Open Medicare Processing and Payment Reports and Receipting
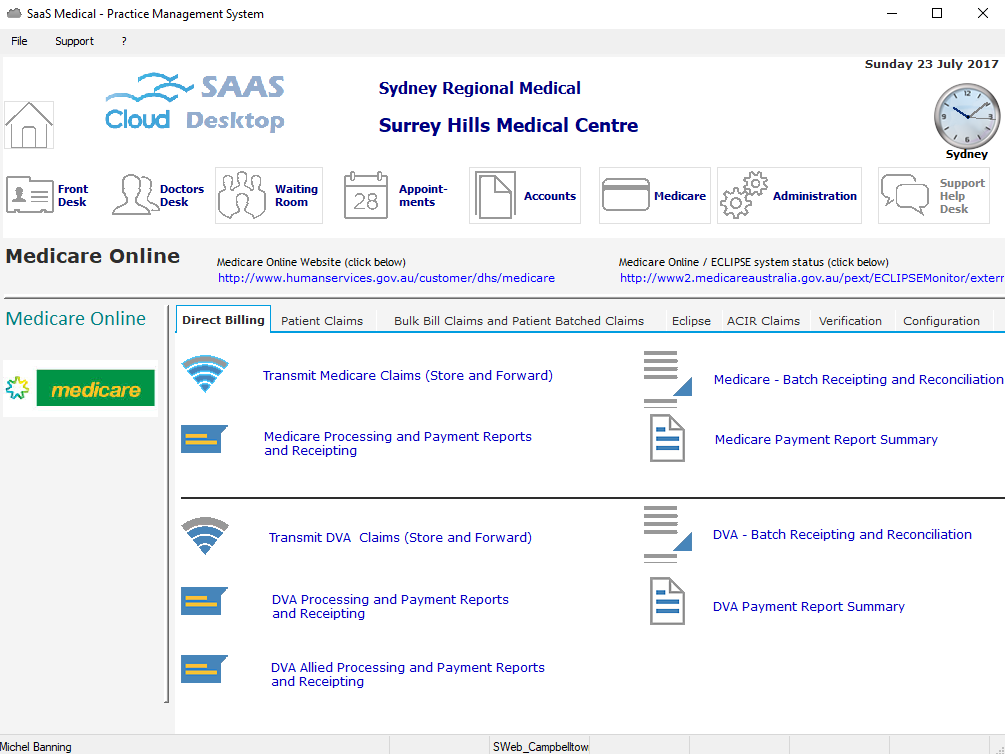 (398, 443)
